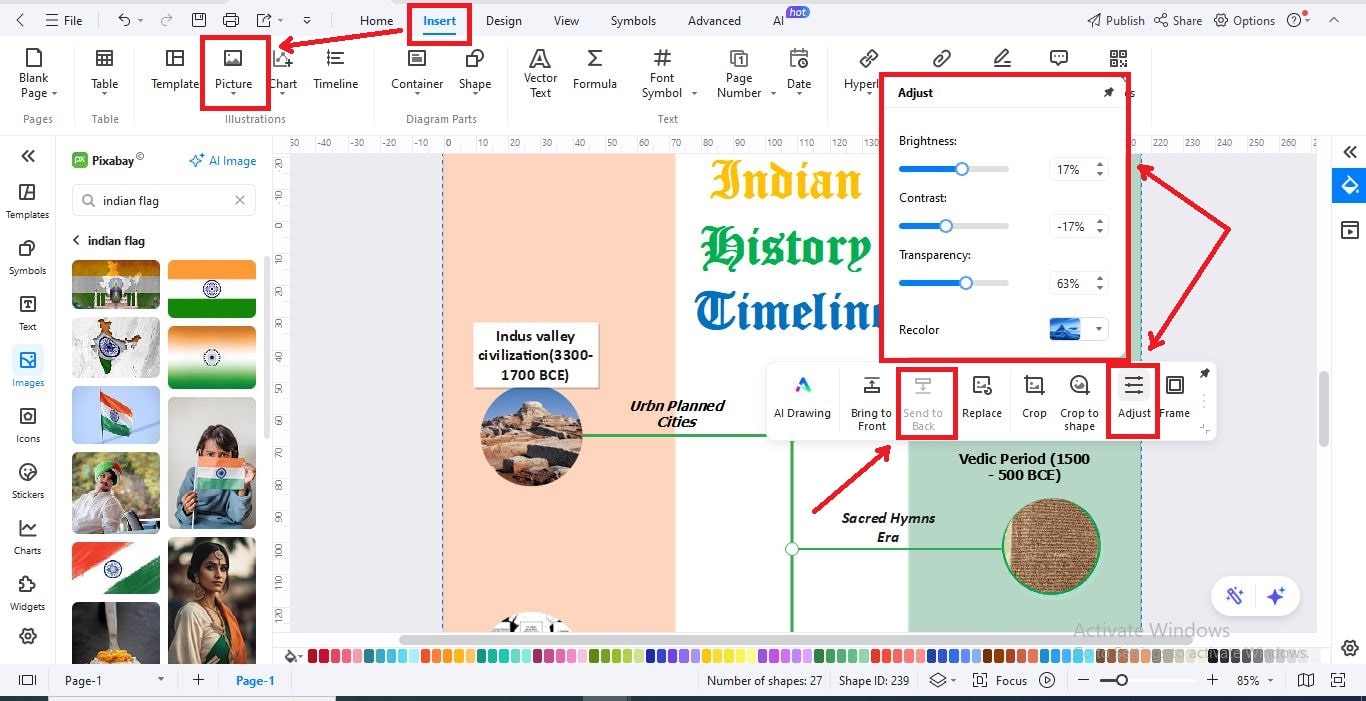Open Text panel in left sidebar
1366x701 pixels.
[x=28, y=312]
